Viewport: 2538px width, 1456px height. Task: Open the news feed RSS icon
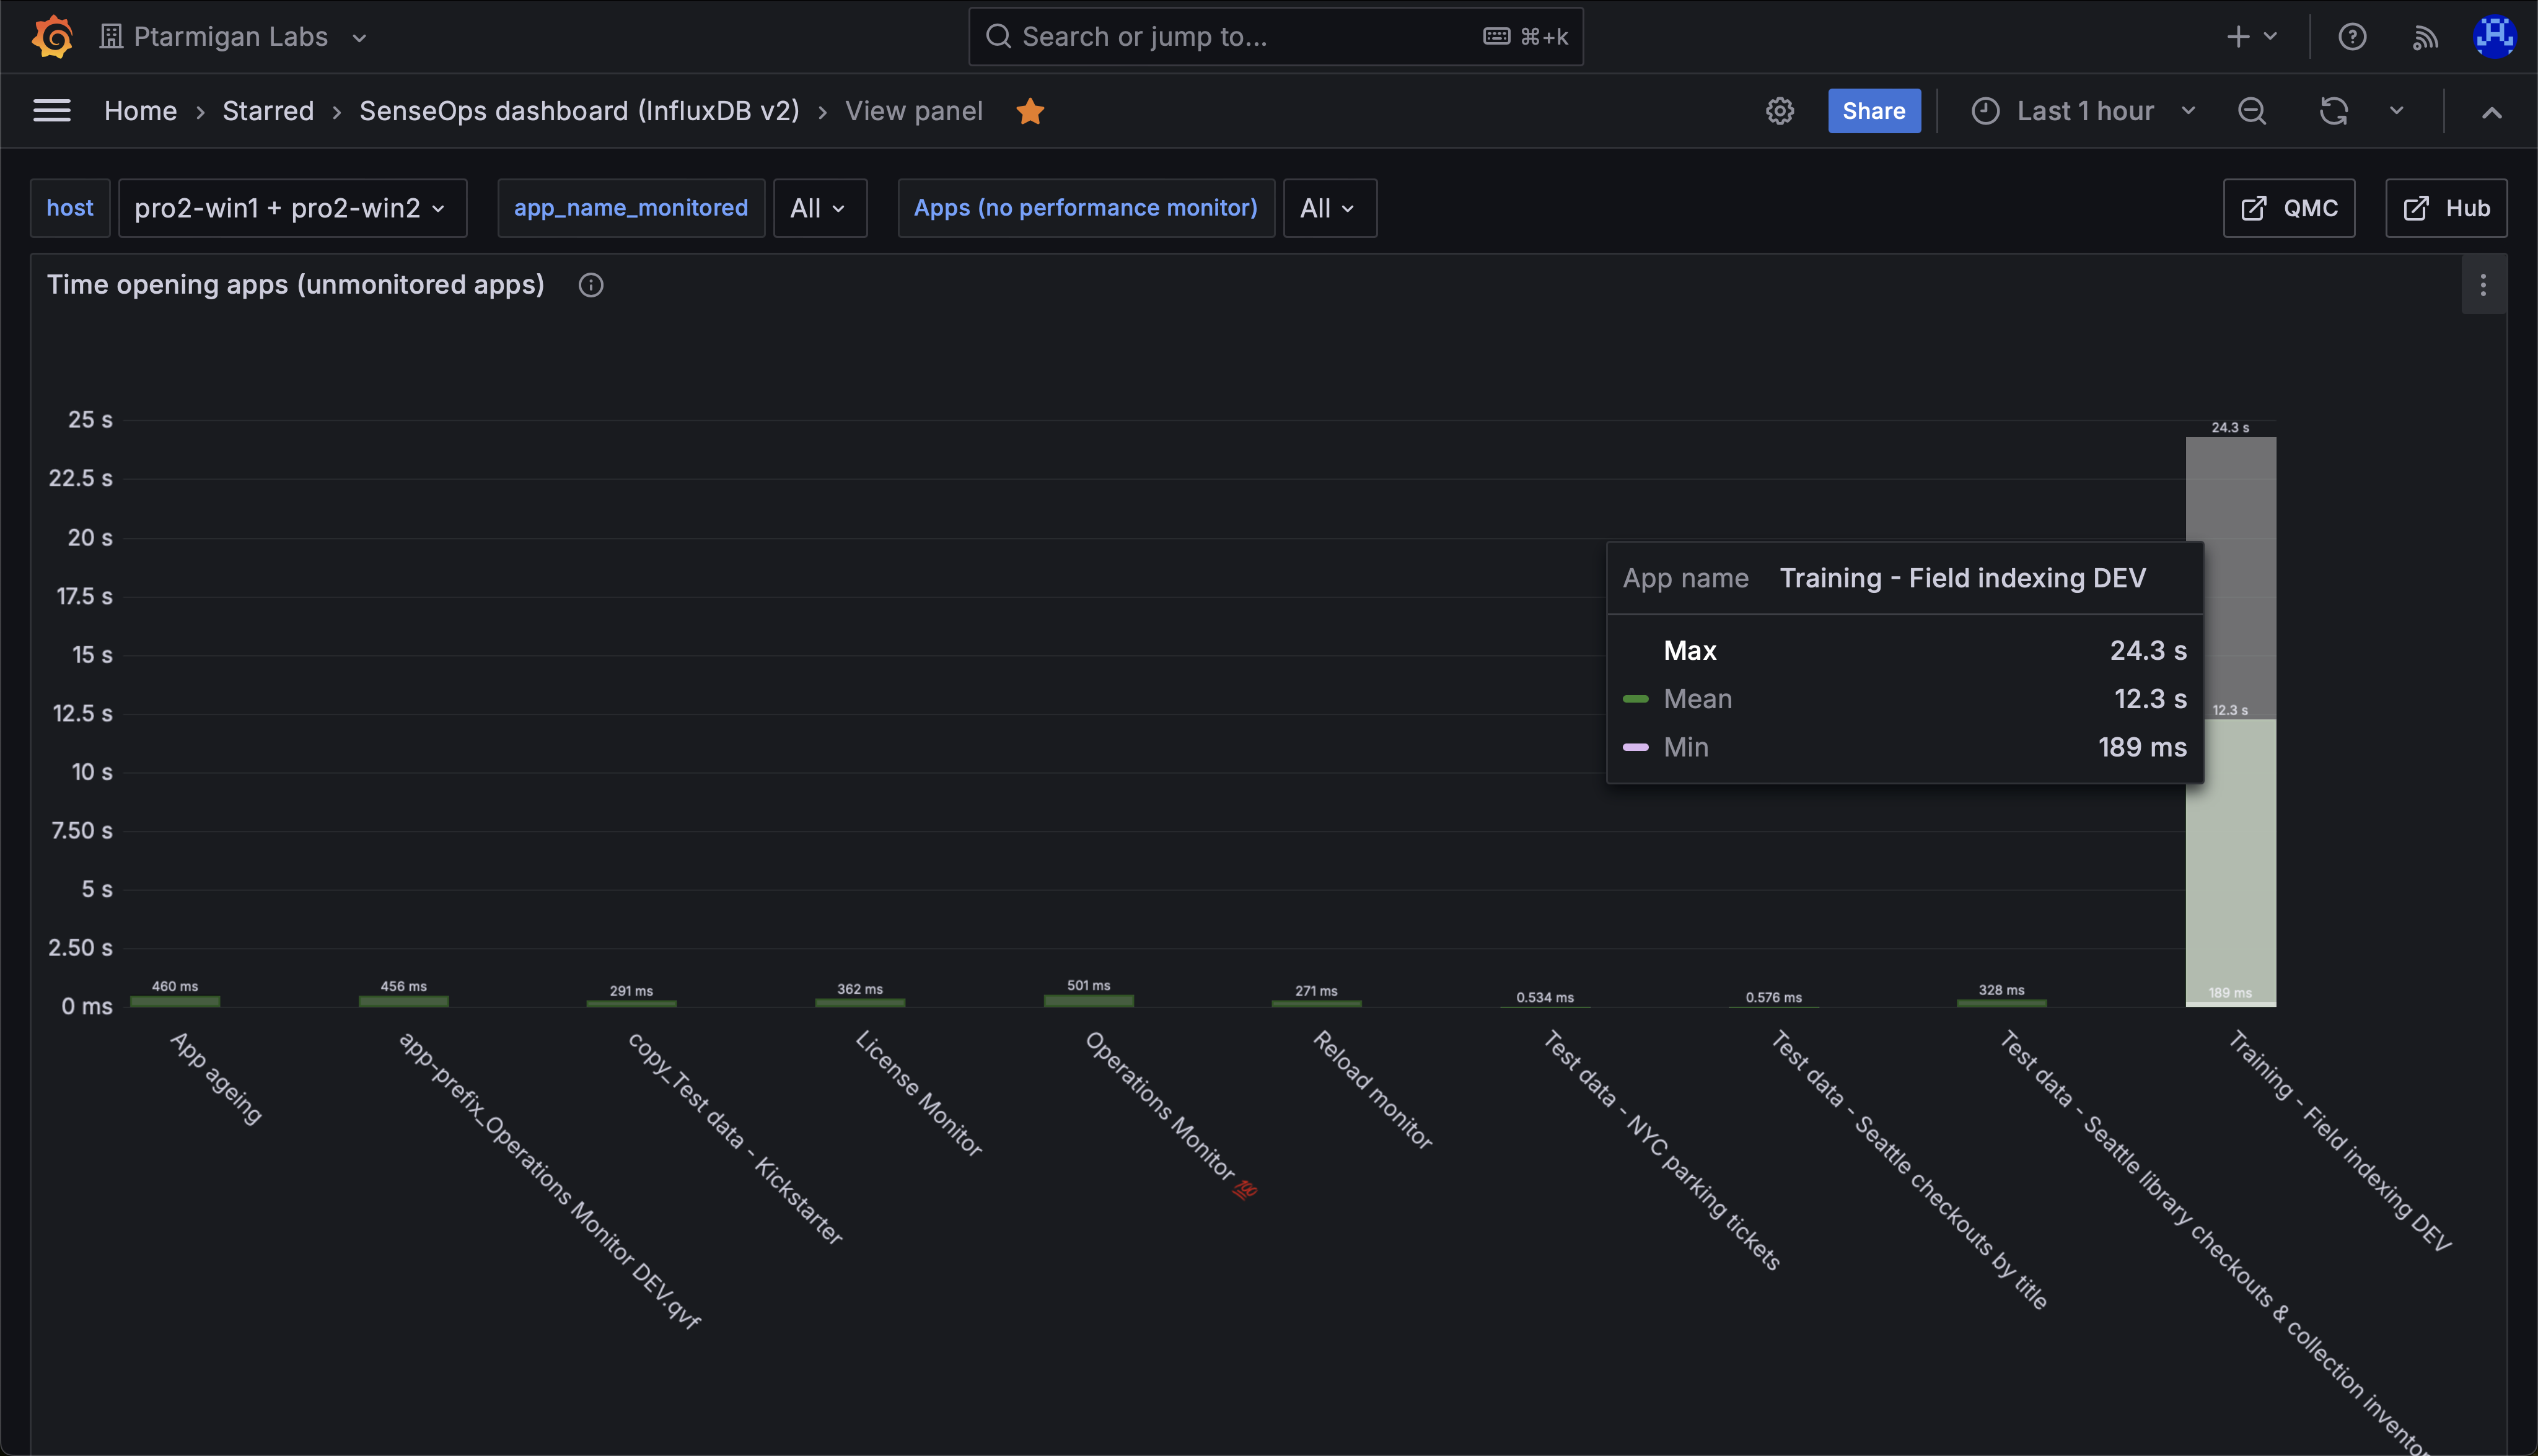2425,37
